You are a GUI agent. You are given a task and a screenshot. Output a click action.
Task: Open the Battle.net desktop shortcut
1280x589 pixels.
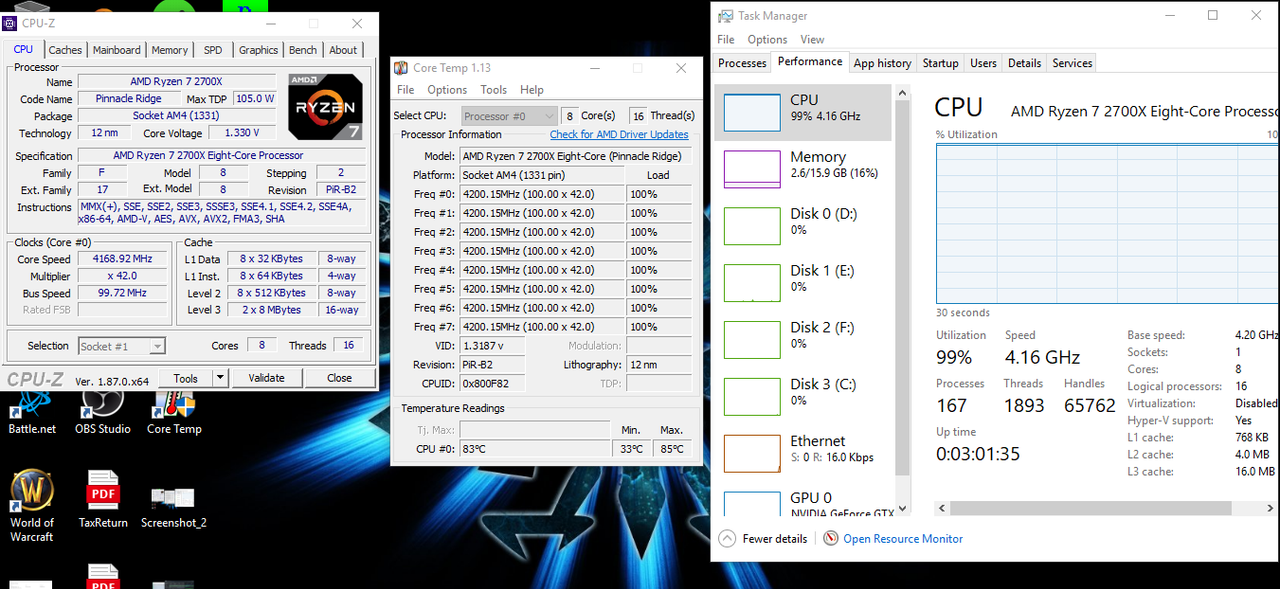pos(32,412)
